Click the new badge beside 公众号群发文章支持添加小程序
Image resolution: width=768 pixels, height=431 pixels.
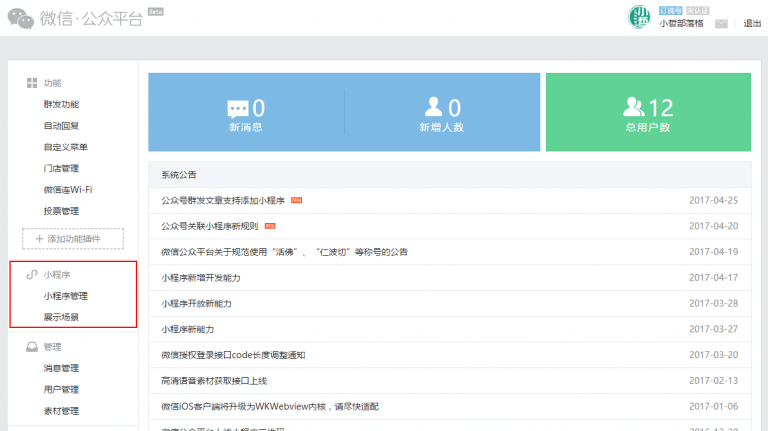coord(296,200)
